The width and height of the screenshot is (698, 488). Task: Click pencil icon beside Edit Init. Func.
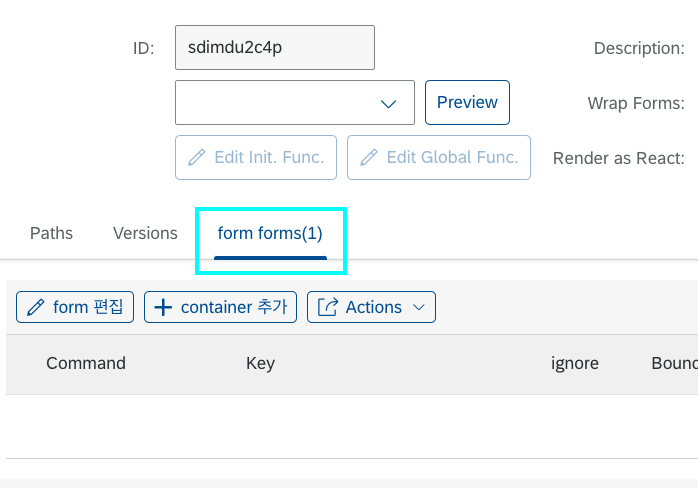(x=196, y=158)
